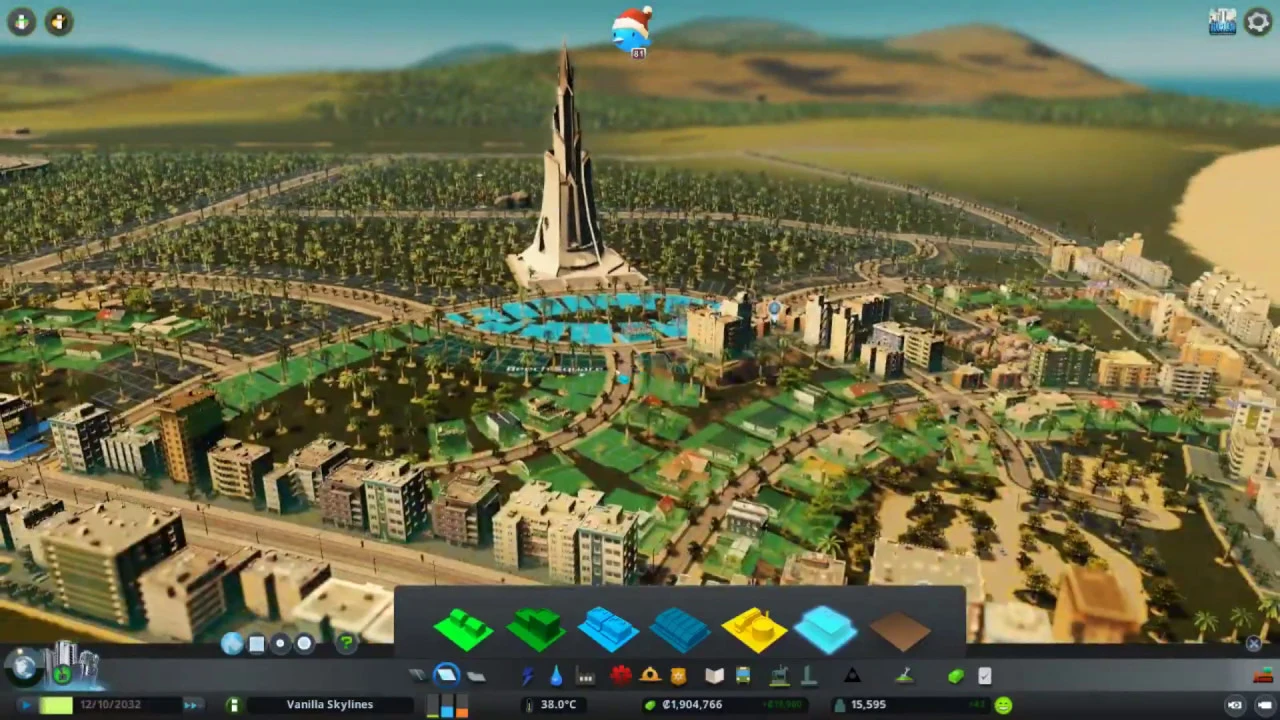
Task: Select the cyan office zone
Action: tap(826, 629)
